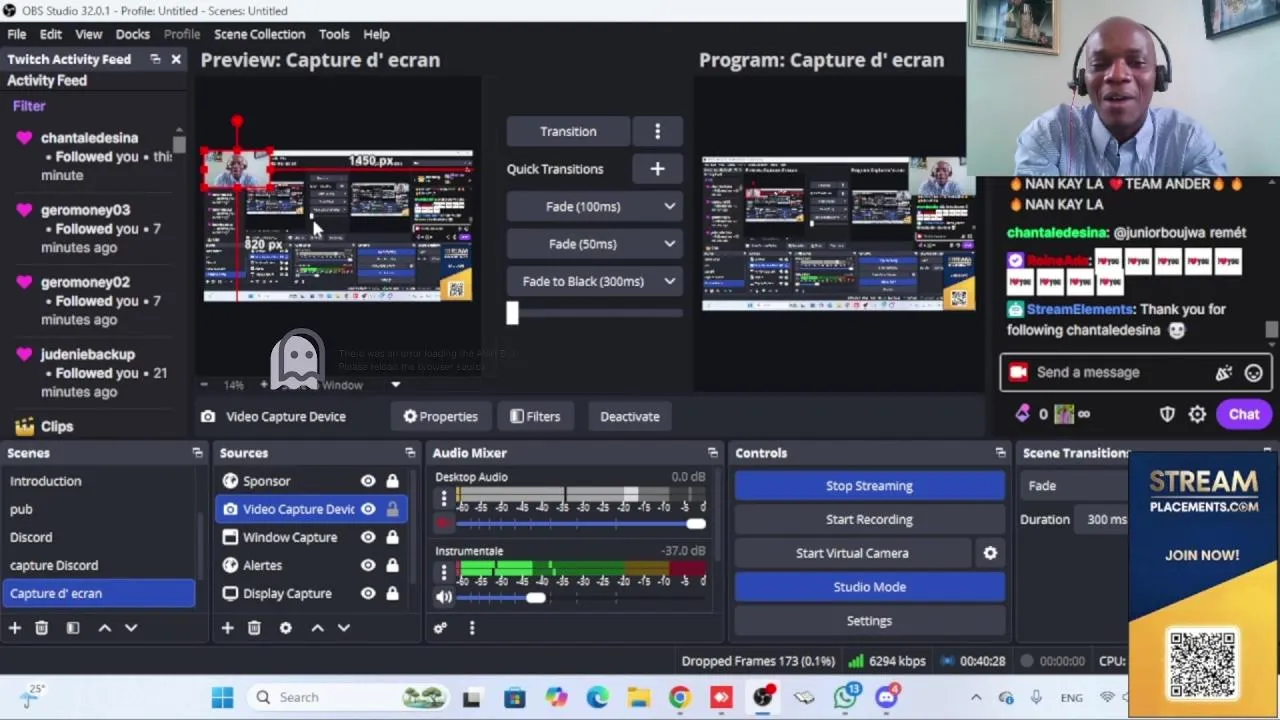Click Stop Streaming button

pyautogui.click(x=870, y=486)
